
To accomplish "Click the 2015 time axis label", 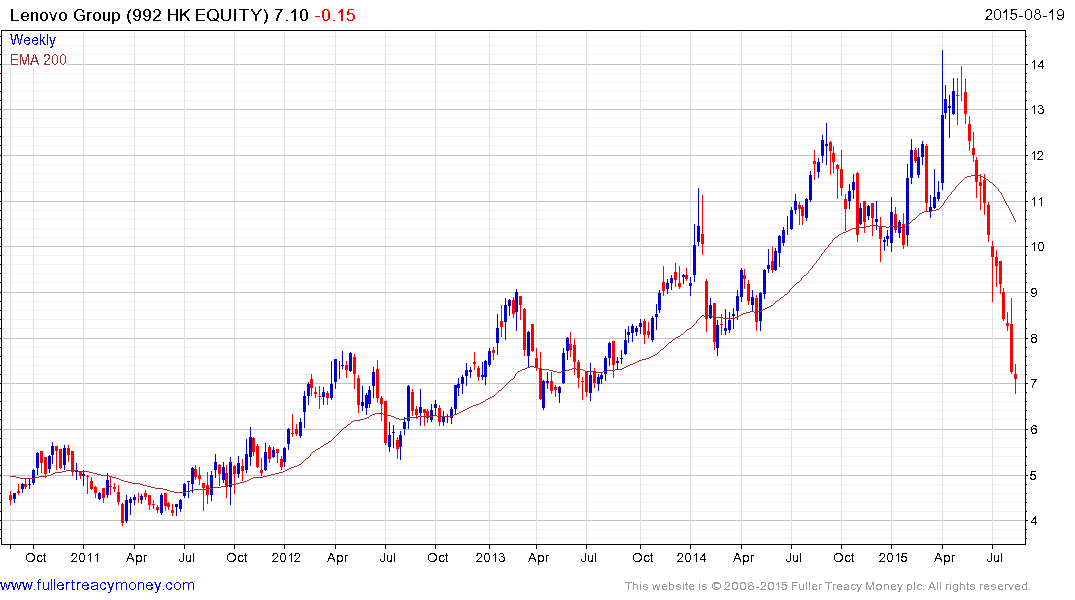I will tap(893, 557).
